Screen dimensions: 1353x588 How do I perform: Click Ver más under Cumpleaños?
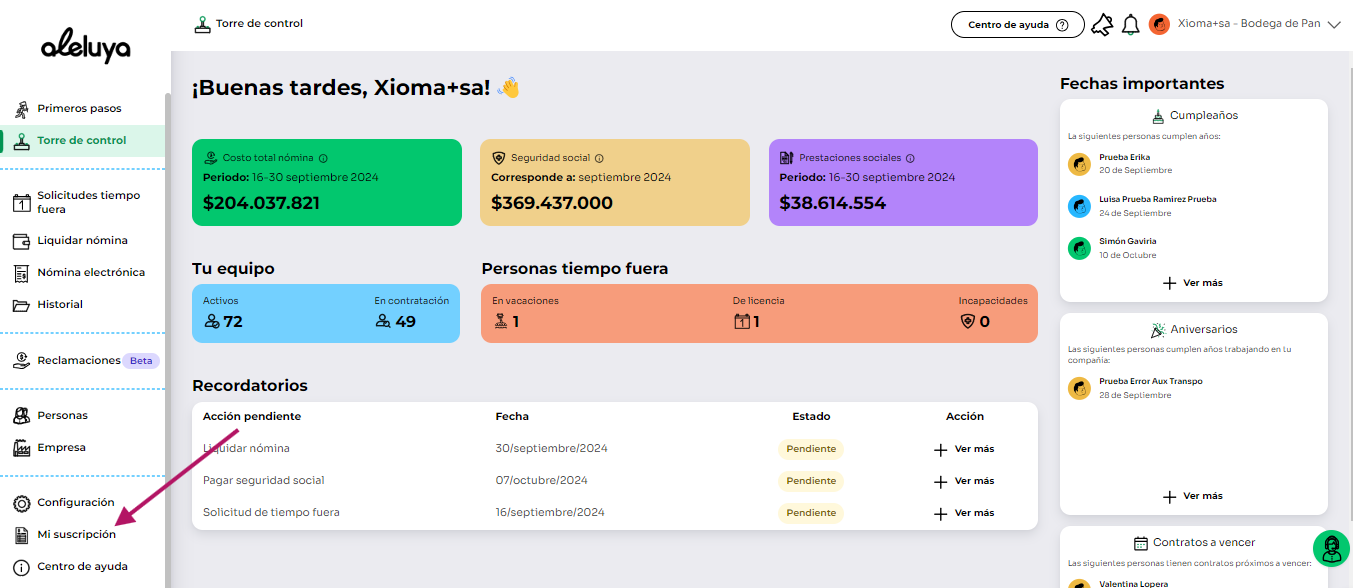1193,283
